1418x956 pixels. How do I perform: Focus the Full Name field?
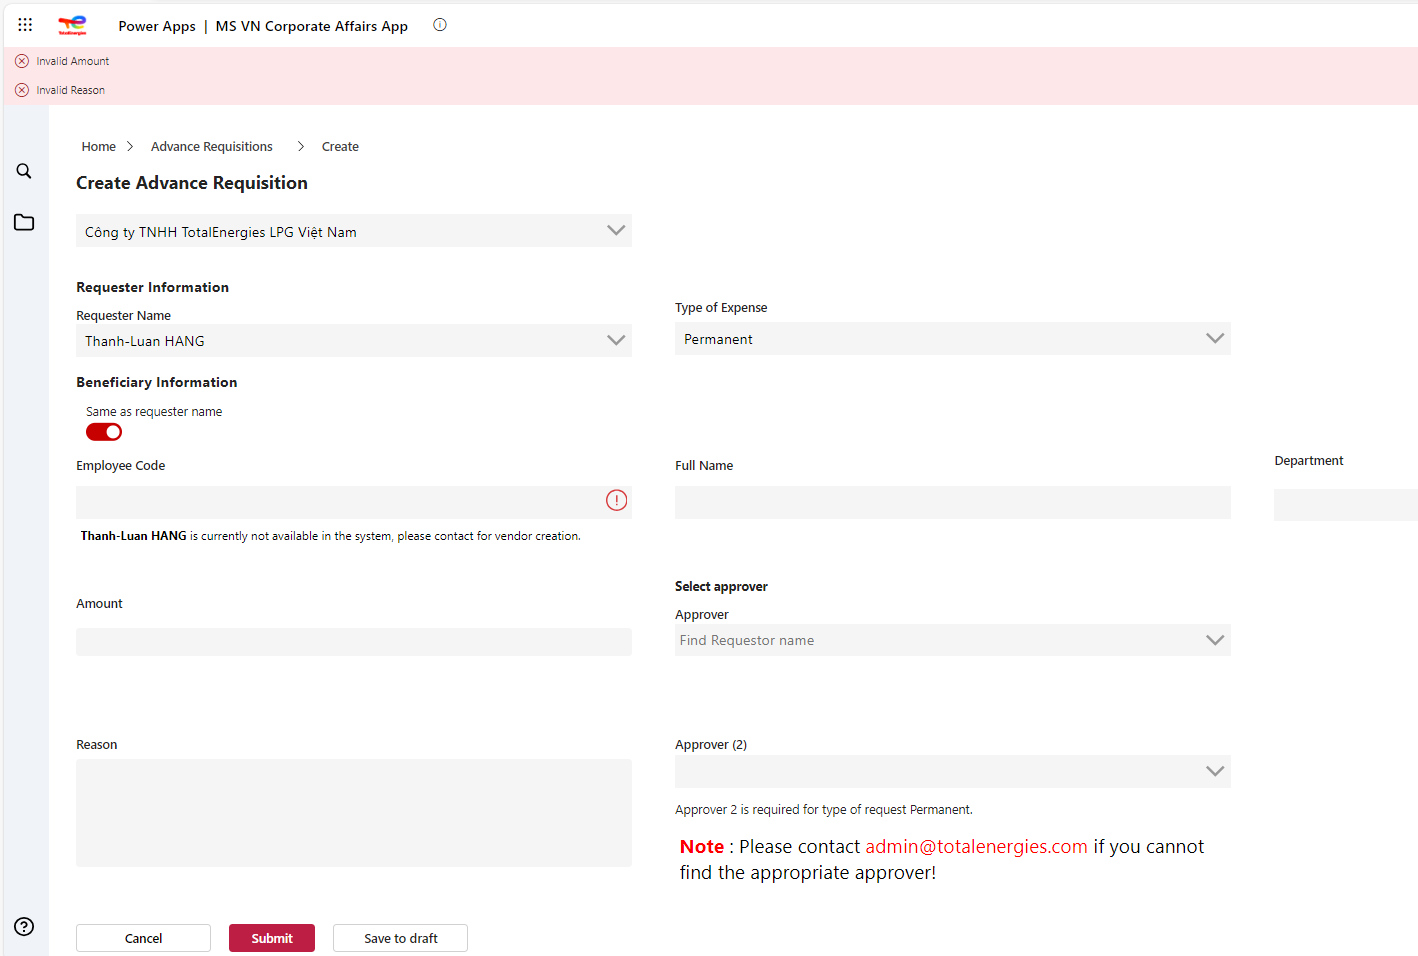[953, 502]
